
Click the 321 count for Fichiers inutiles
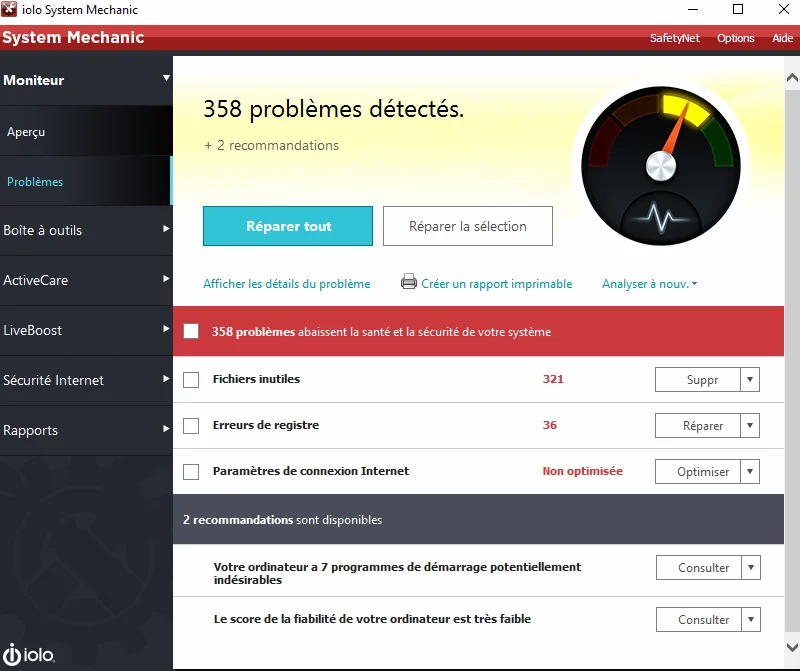(x=553, y=379)
